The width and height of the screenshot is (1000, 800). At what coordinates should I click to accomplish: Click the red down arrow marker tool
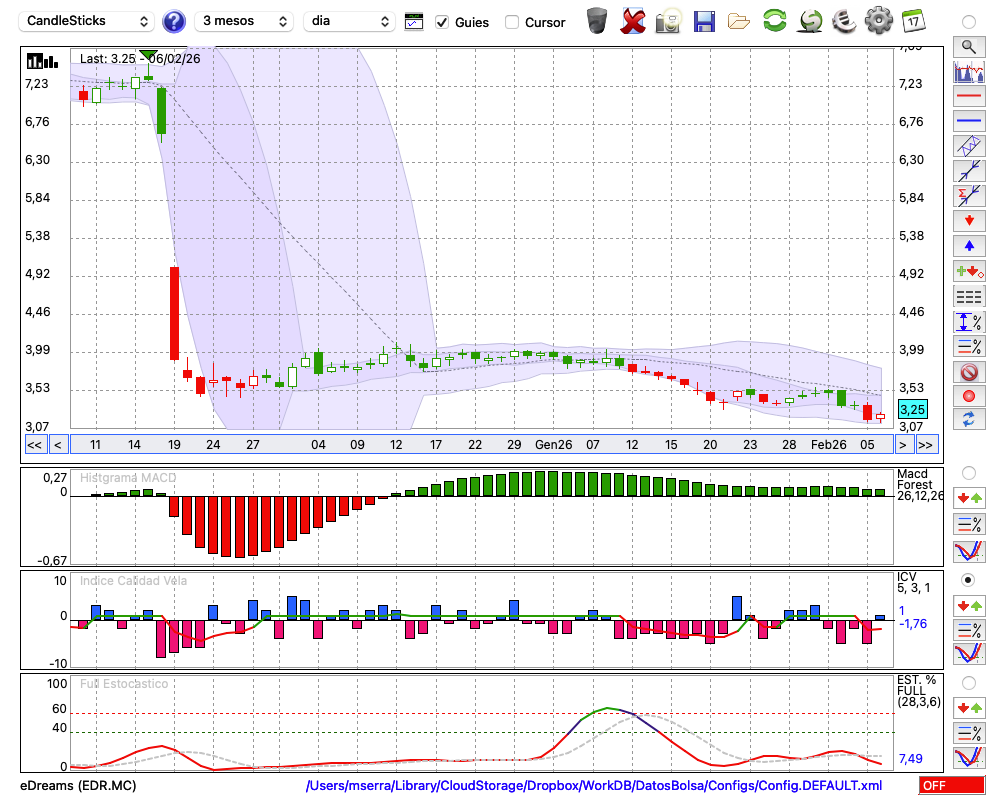(969, 221)
